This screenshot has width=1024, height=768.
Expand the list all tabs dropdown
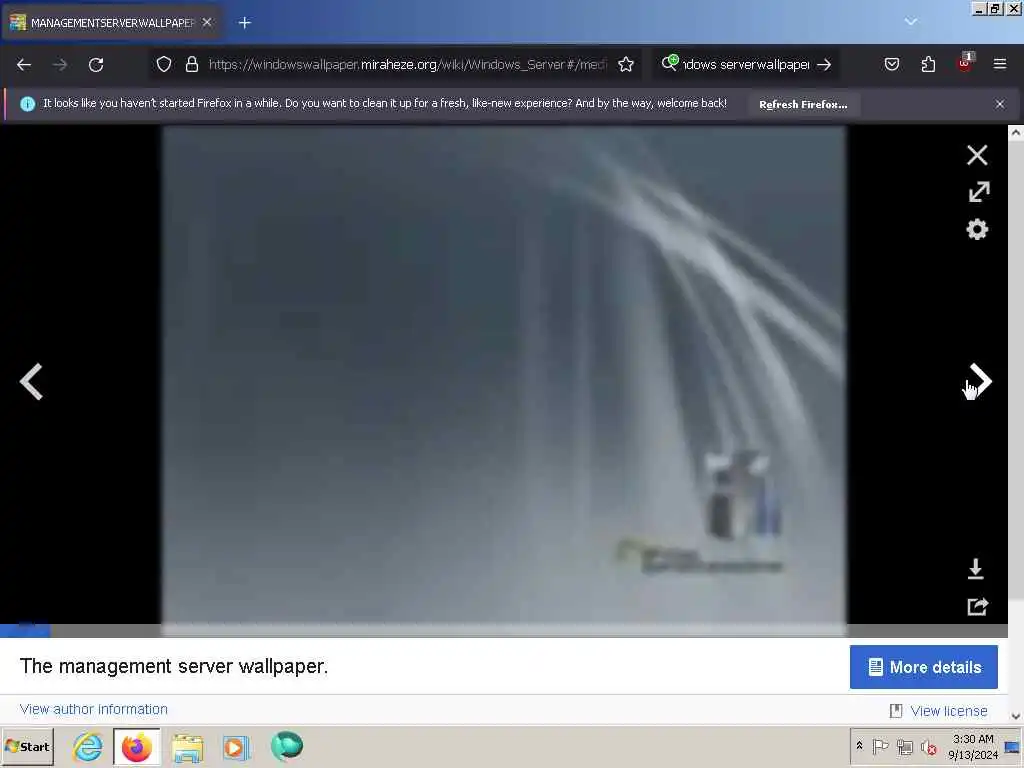(910, 22)
